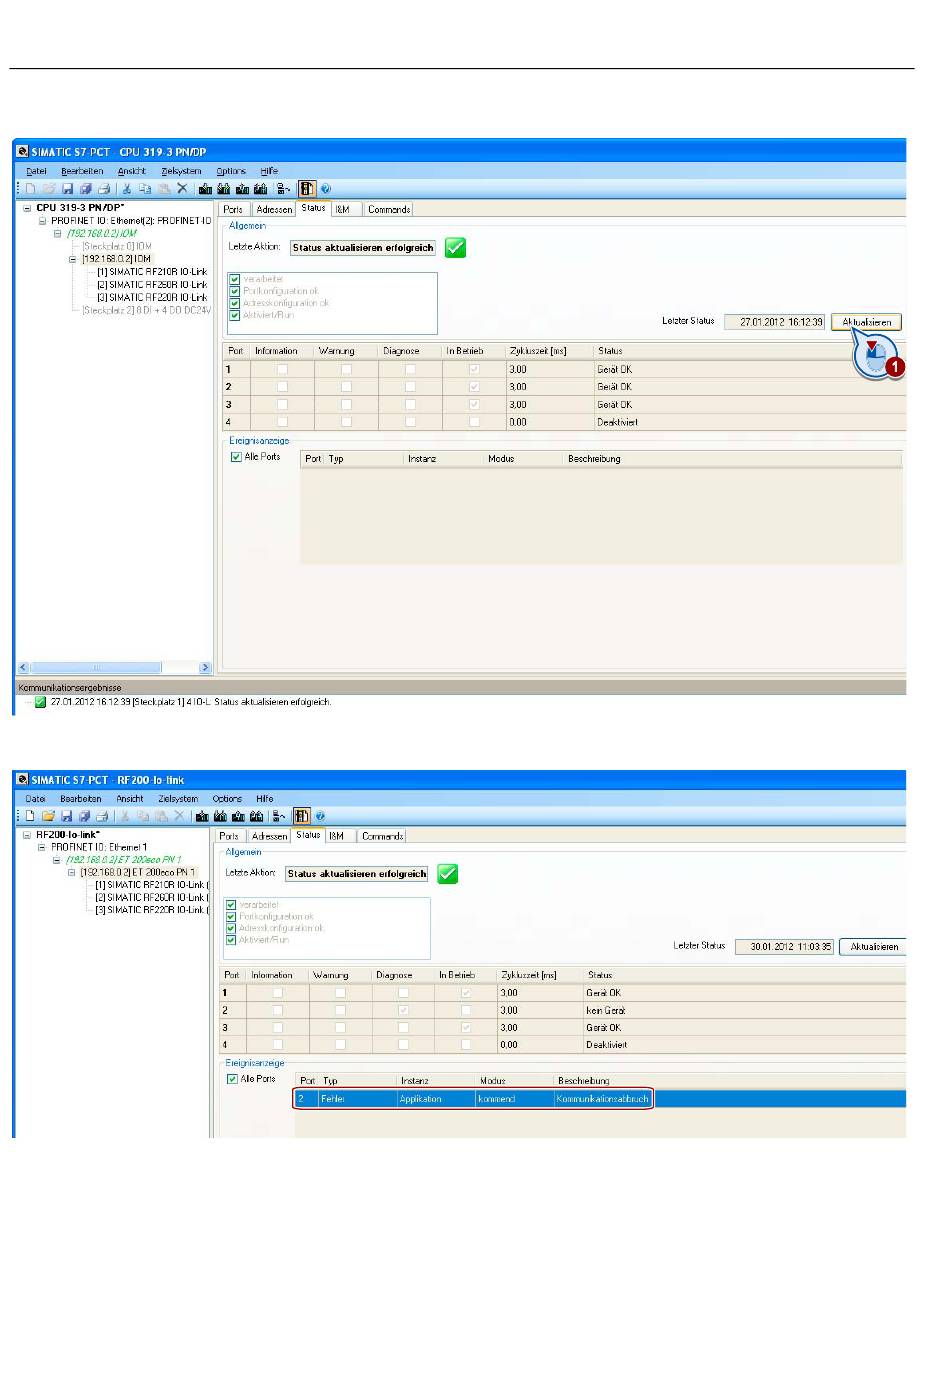Collapse the RF200-Io-link root tree node
The width and height of the screenshot is (950, 1397).
(26, 835)
